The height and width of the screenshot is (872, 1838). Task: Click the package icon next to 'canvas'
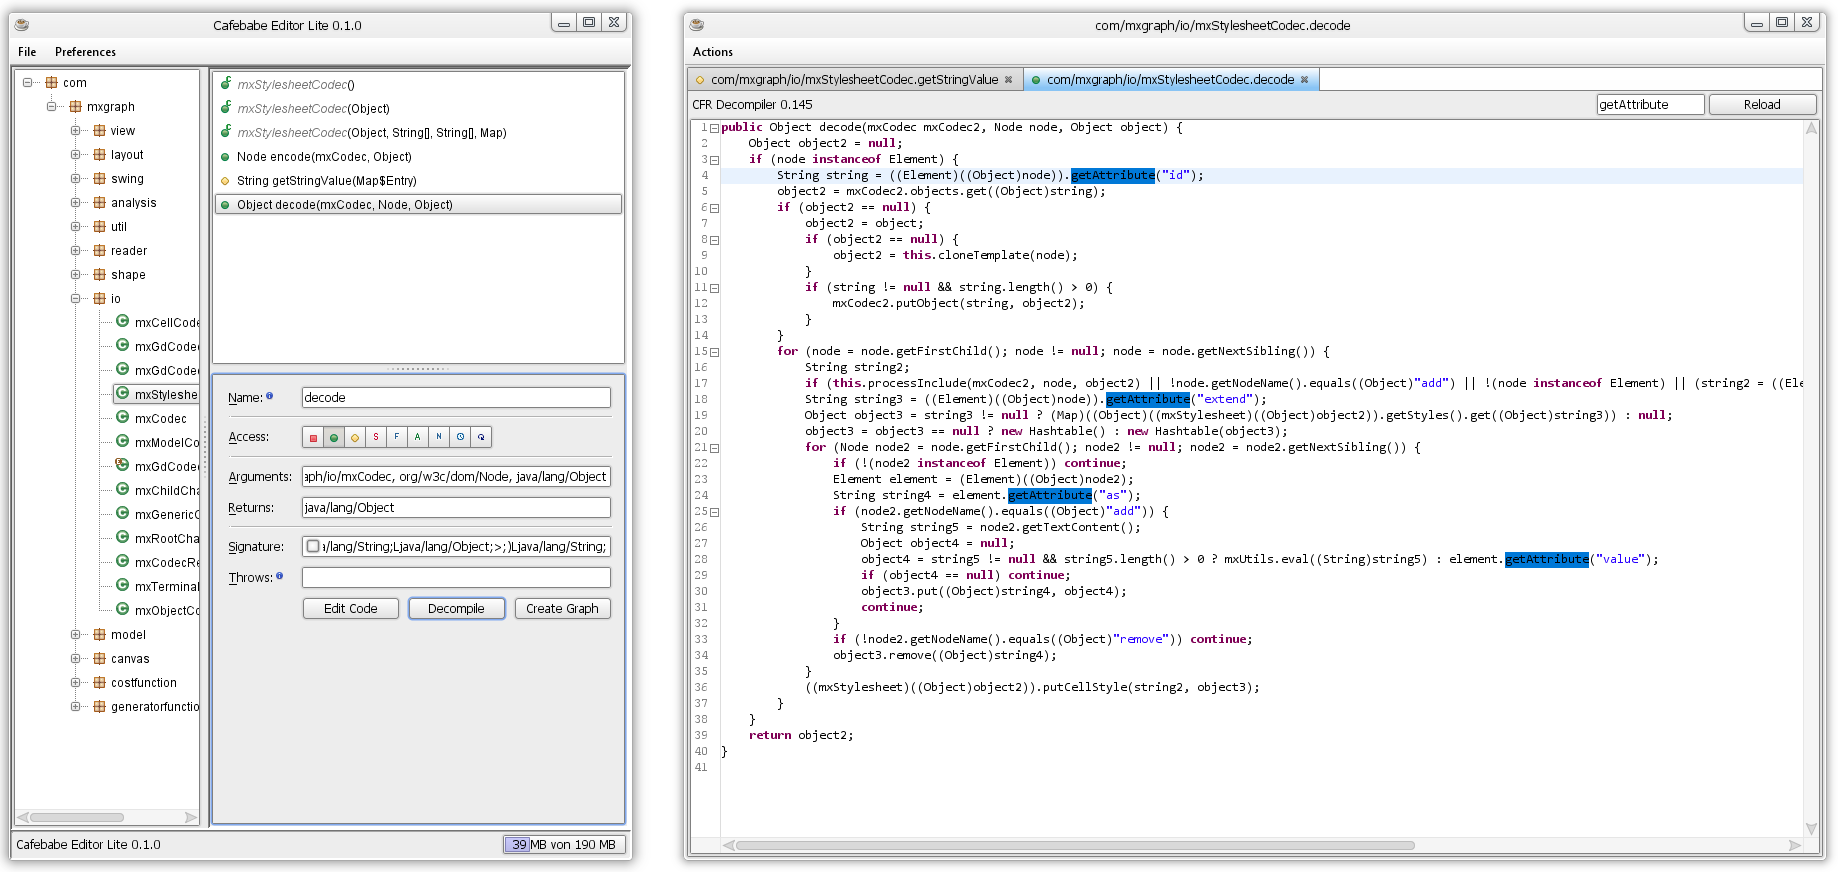coord(99,659)
